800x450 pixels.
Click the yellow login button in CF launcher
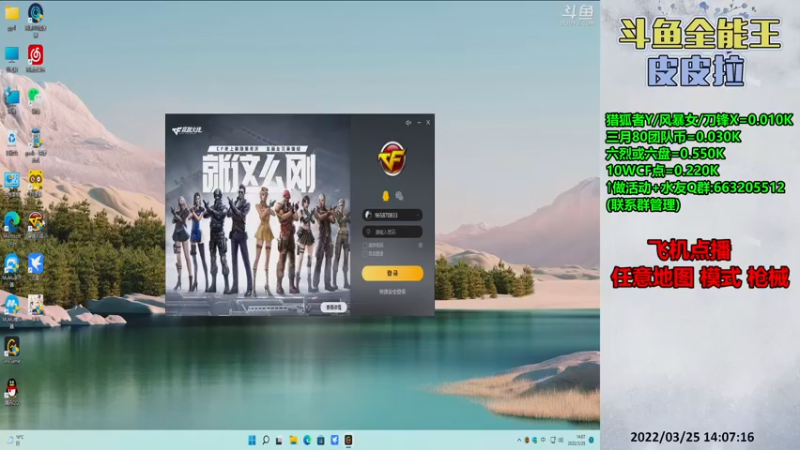(x=392, y=273)
